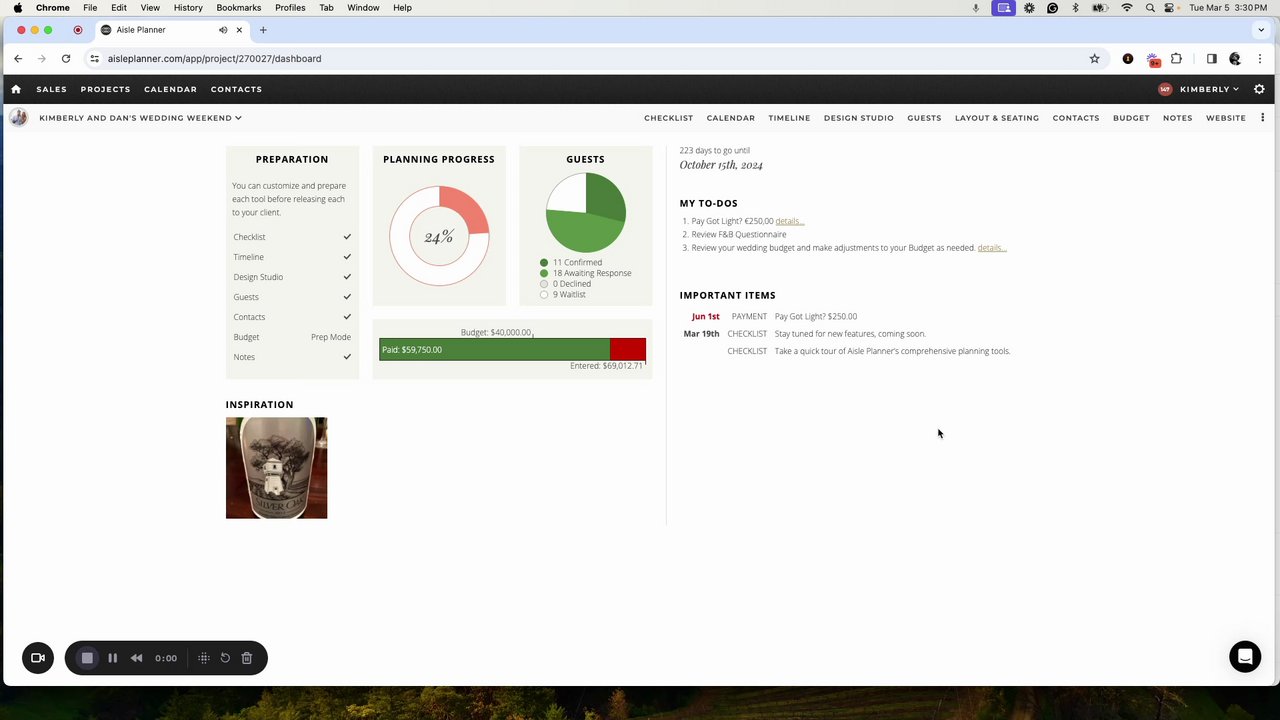Click the browser address bar
Viewport: 1280px width, 720px height.
pos(590,59)
